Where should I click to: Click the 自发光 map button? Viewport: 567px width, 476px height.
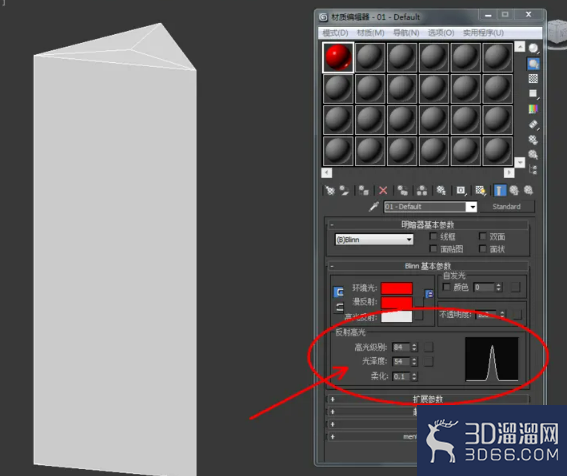coord(515,287)
